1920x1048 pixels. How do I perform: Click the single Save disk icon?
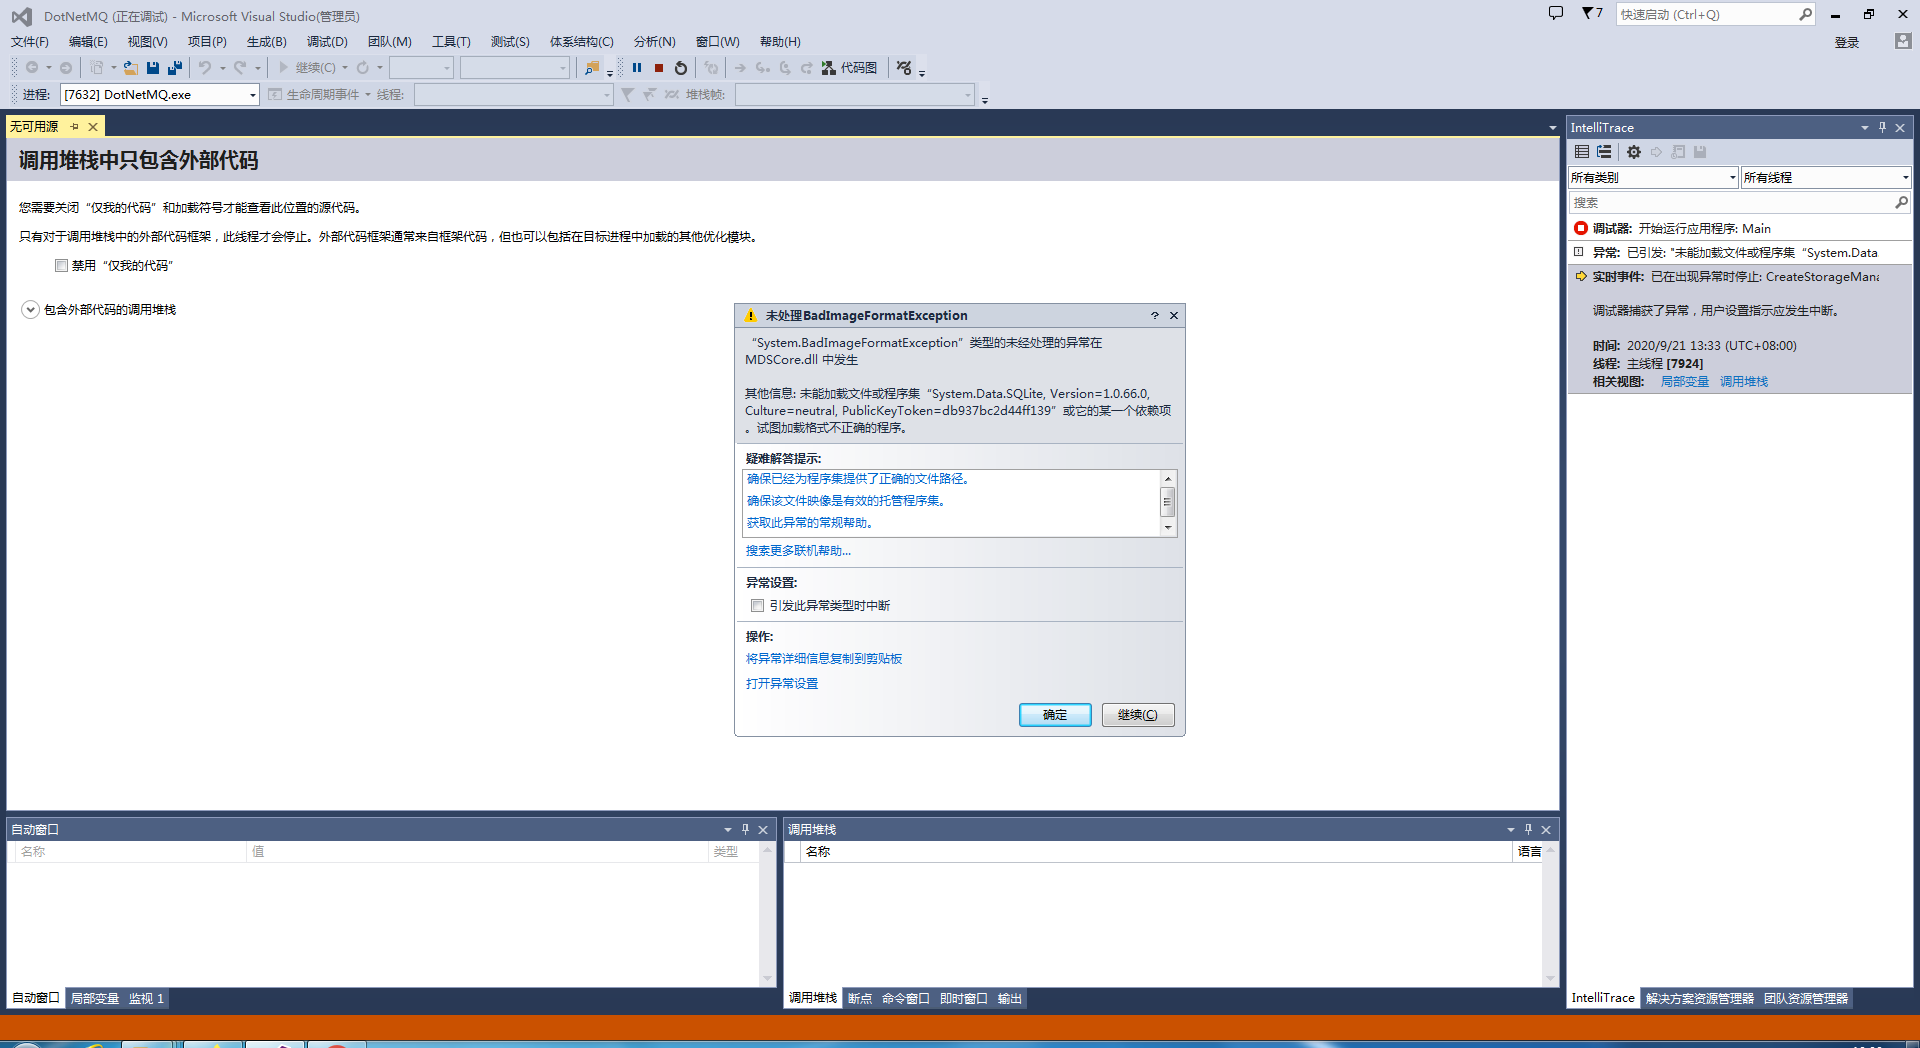(153, 68)
